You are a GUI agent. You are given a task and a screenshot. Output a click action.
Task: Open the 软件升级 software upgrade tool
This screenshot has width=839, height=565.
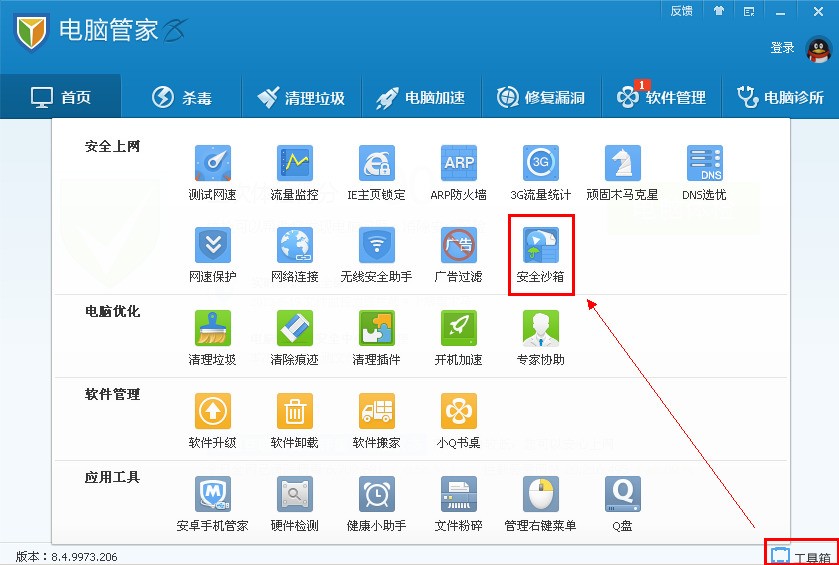(212, 421)
